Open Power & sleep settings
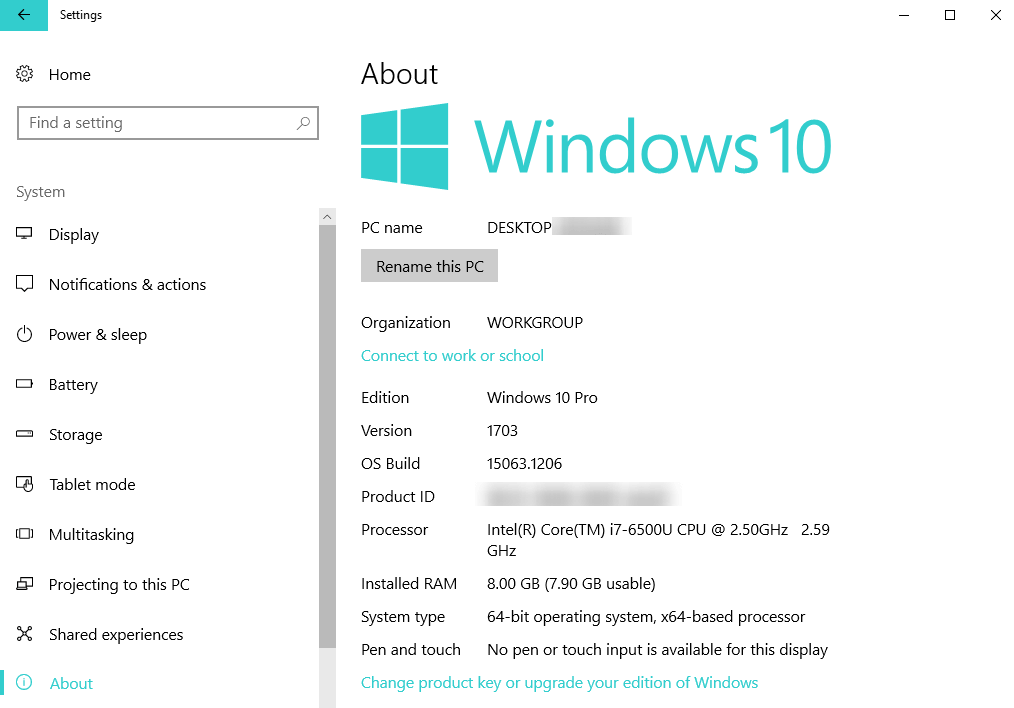The width and height of the screenshot is (1014, 708). point(98,335)
